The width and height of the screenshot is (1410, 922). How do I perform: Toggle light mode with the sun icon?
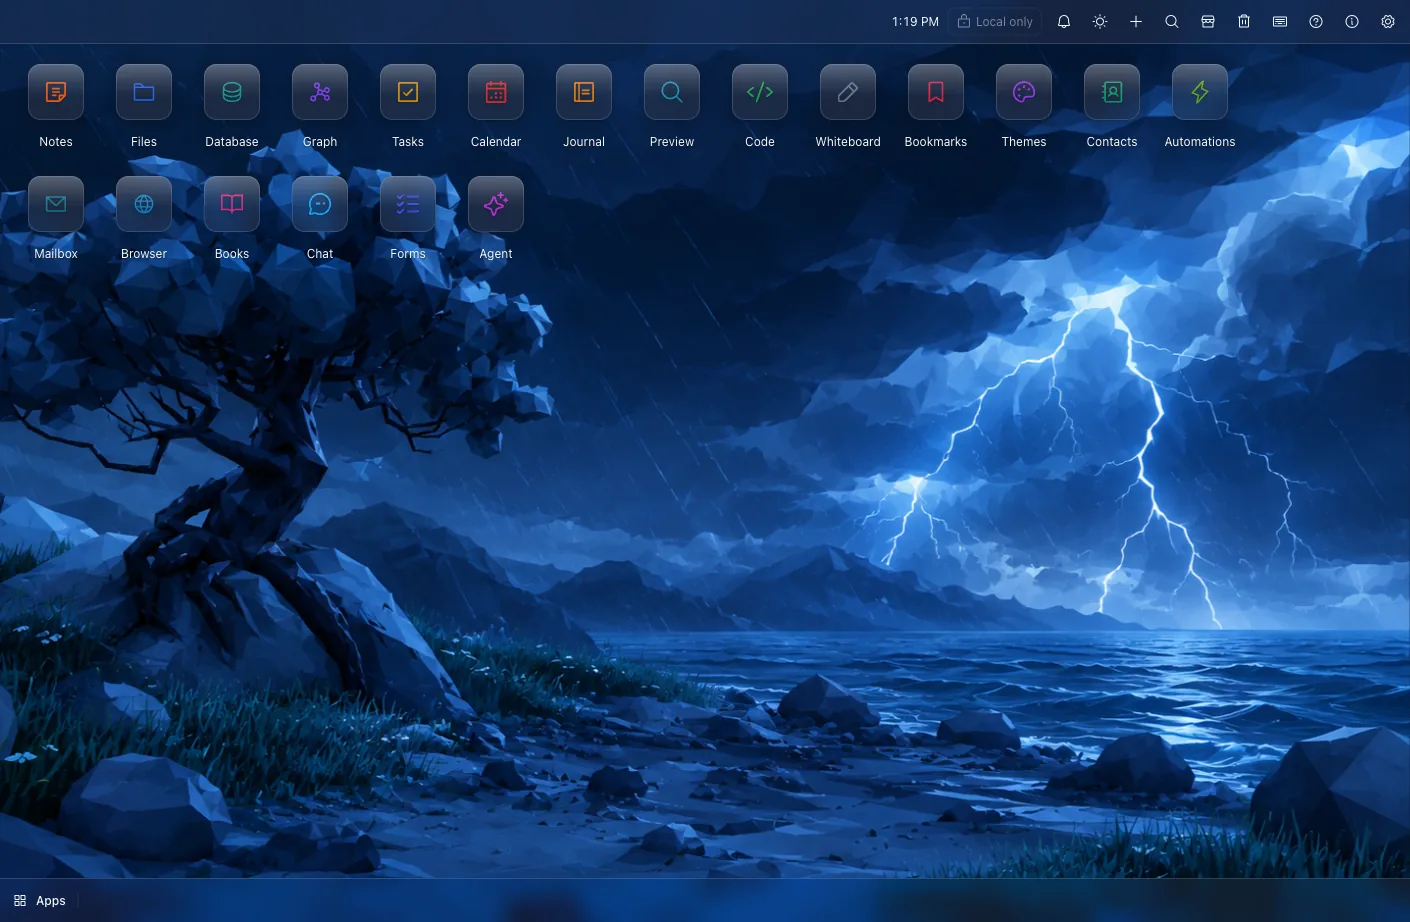pos(1100,21)
